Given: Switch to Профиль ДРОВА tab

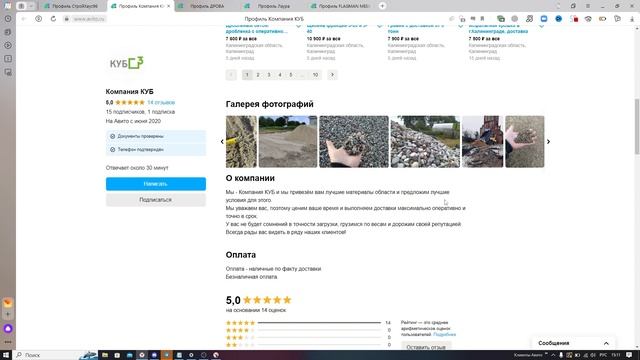Looking at the screenshot, I should coord(207,6).
